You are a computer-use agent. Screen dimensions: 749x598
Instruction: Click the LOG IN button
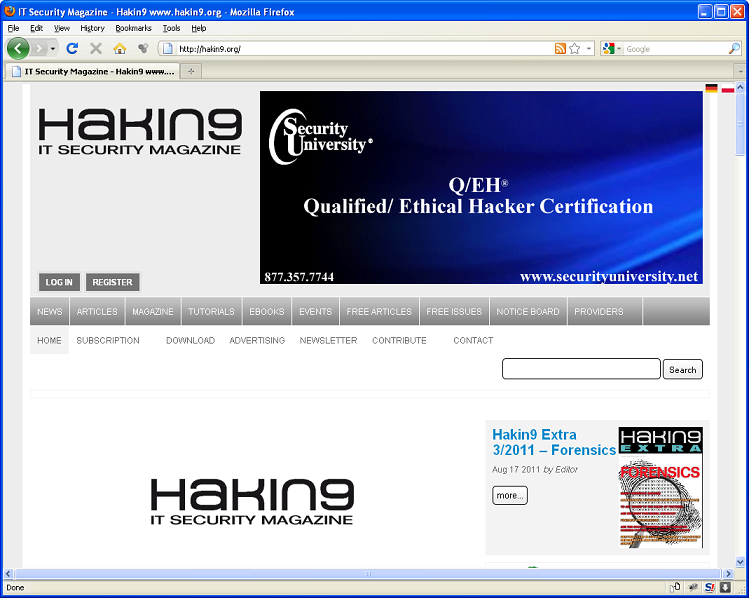[59, 282]
